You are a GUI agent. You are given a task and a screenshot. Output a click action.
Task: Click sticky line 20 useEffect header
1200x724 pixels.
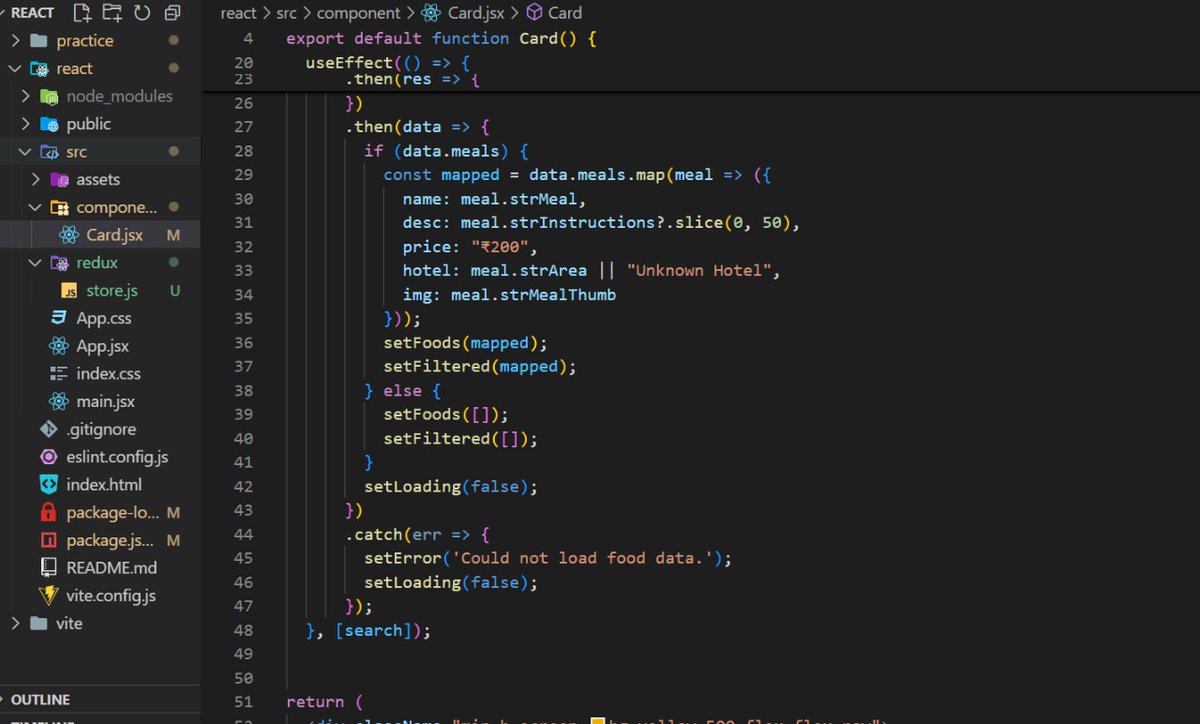coord(387,62)
